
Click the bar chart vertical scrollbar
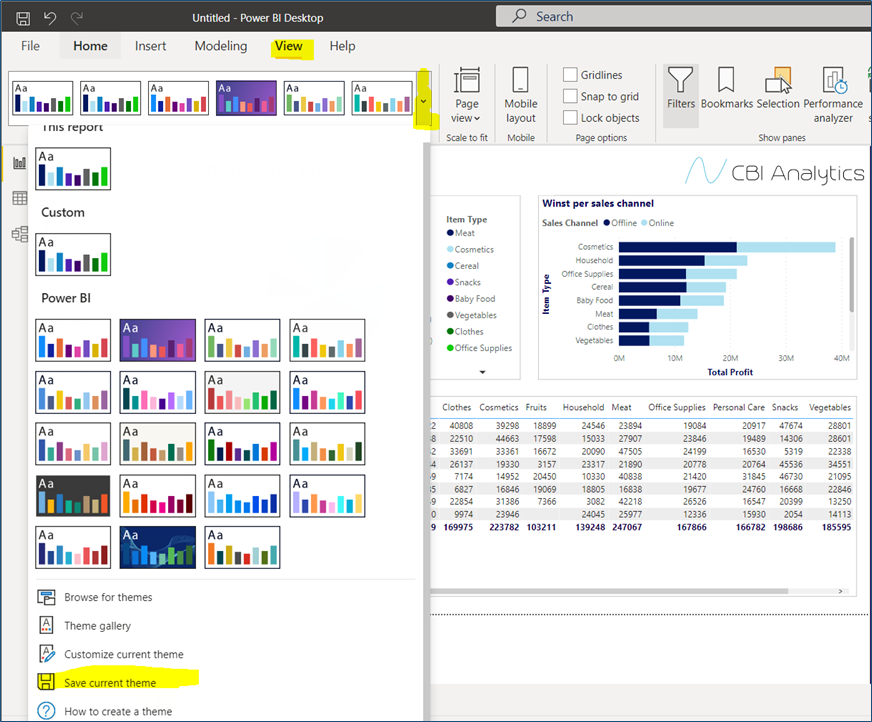pyautogui.click(x=851, y=274)
